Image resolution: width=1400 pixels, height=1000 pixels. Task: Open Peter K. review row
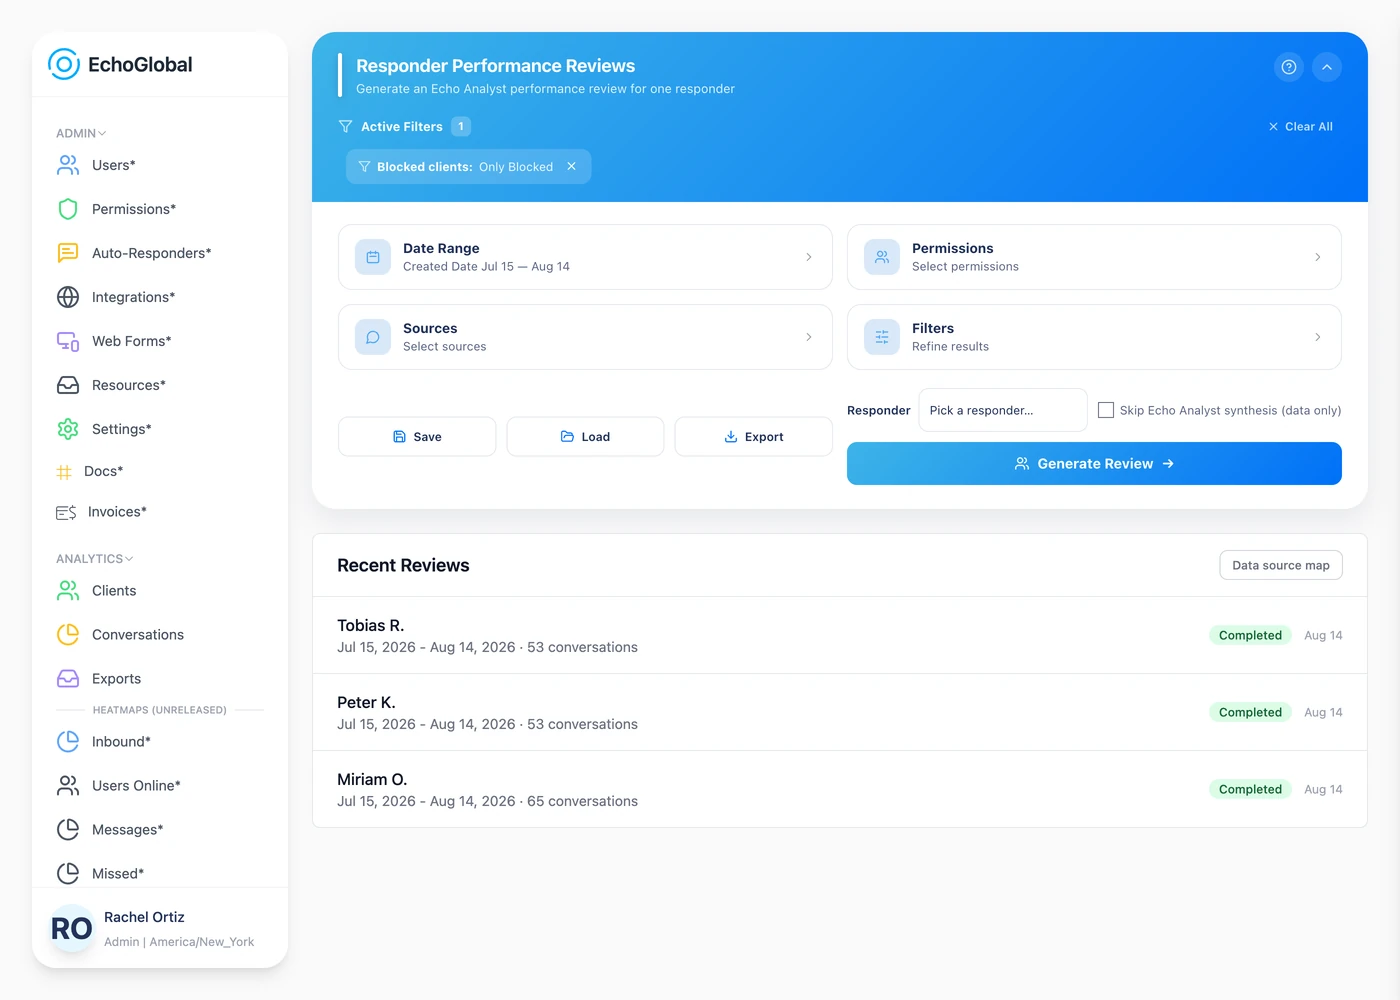tap(840, 713)
